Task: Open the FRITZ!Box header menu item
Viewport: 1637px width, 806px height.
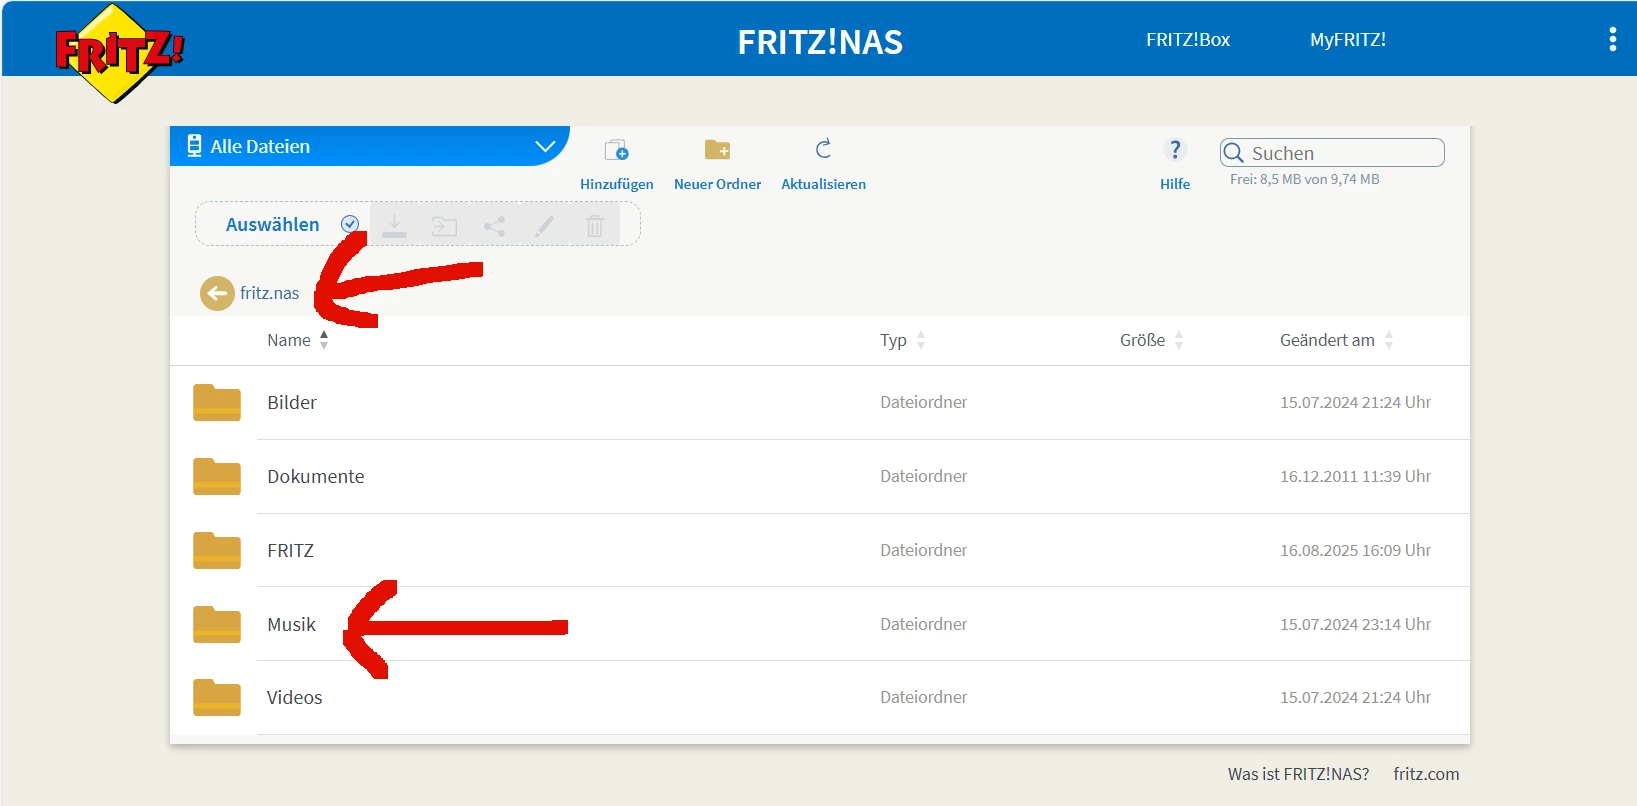Action: click(x=1188, y=40)
